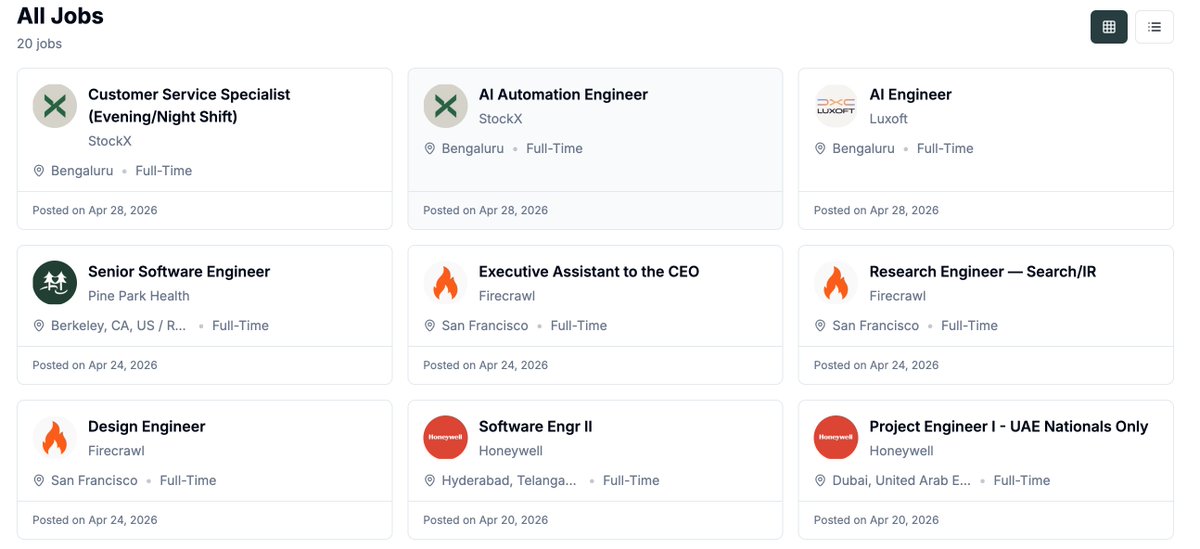Screen dimensions: 1200x549
Task: Open Research Engineer — Search/IR job
Action: [x=983, y=272]
